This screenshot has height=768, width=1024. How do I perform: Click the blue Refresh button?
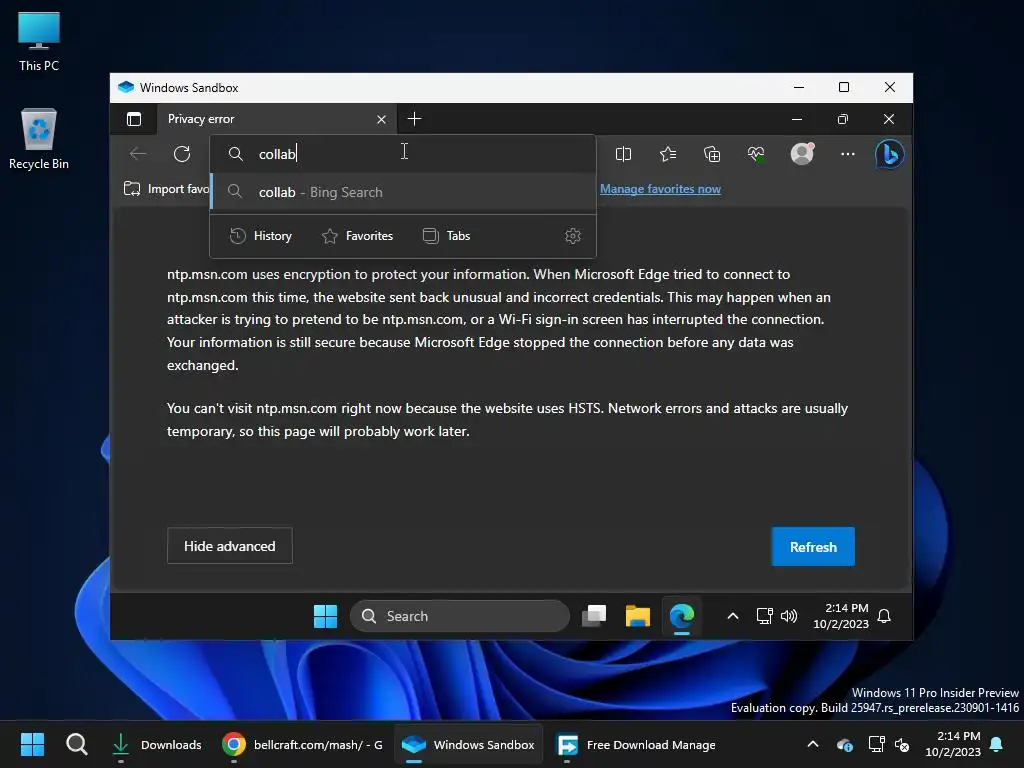[x=813, y=547]
